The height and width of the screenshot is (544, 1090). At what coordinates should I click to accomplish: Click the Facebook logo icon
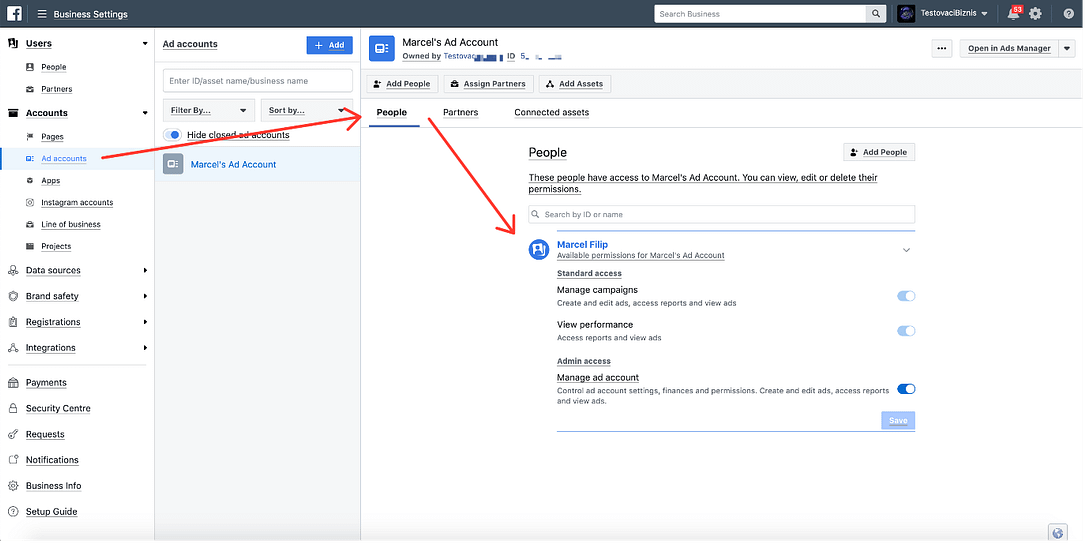point(14,13)
